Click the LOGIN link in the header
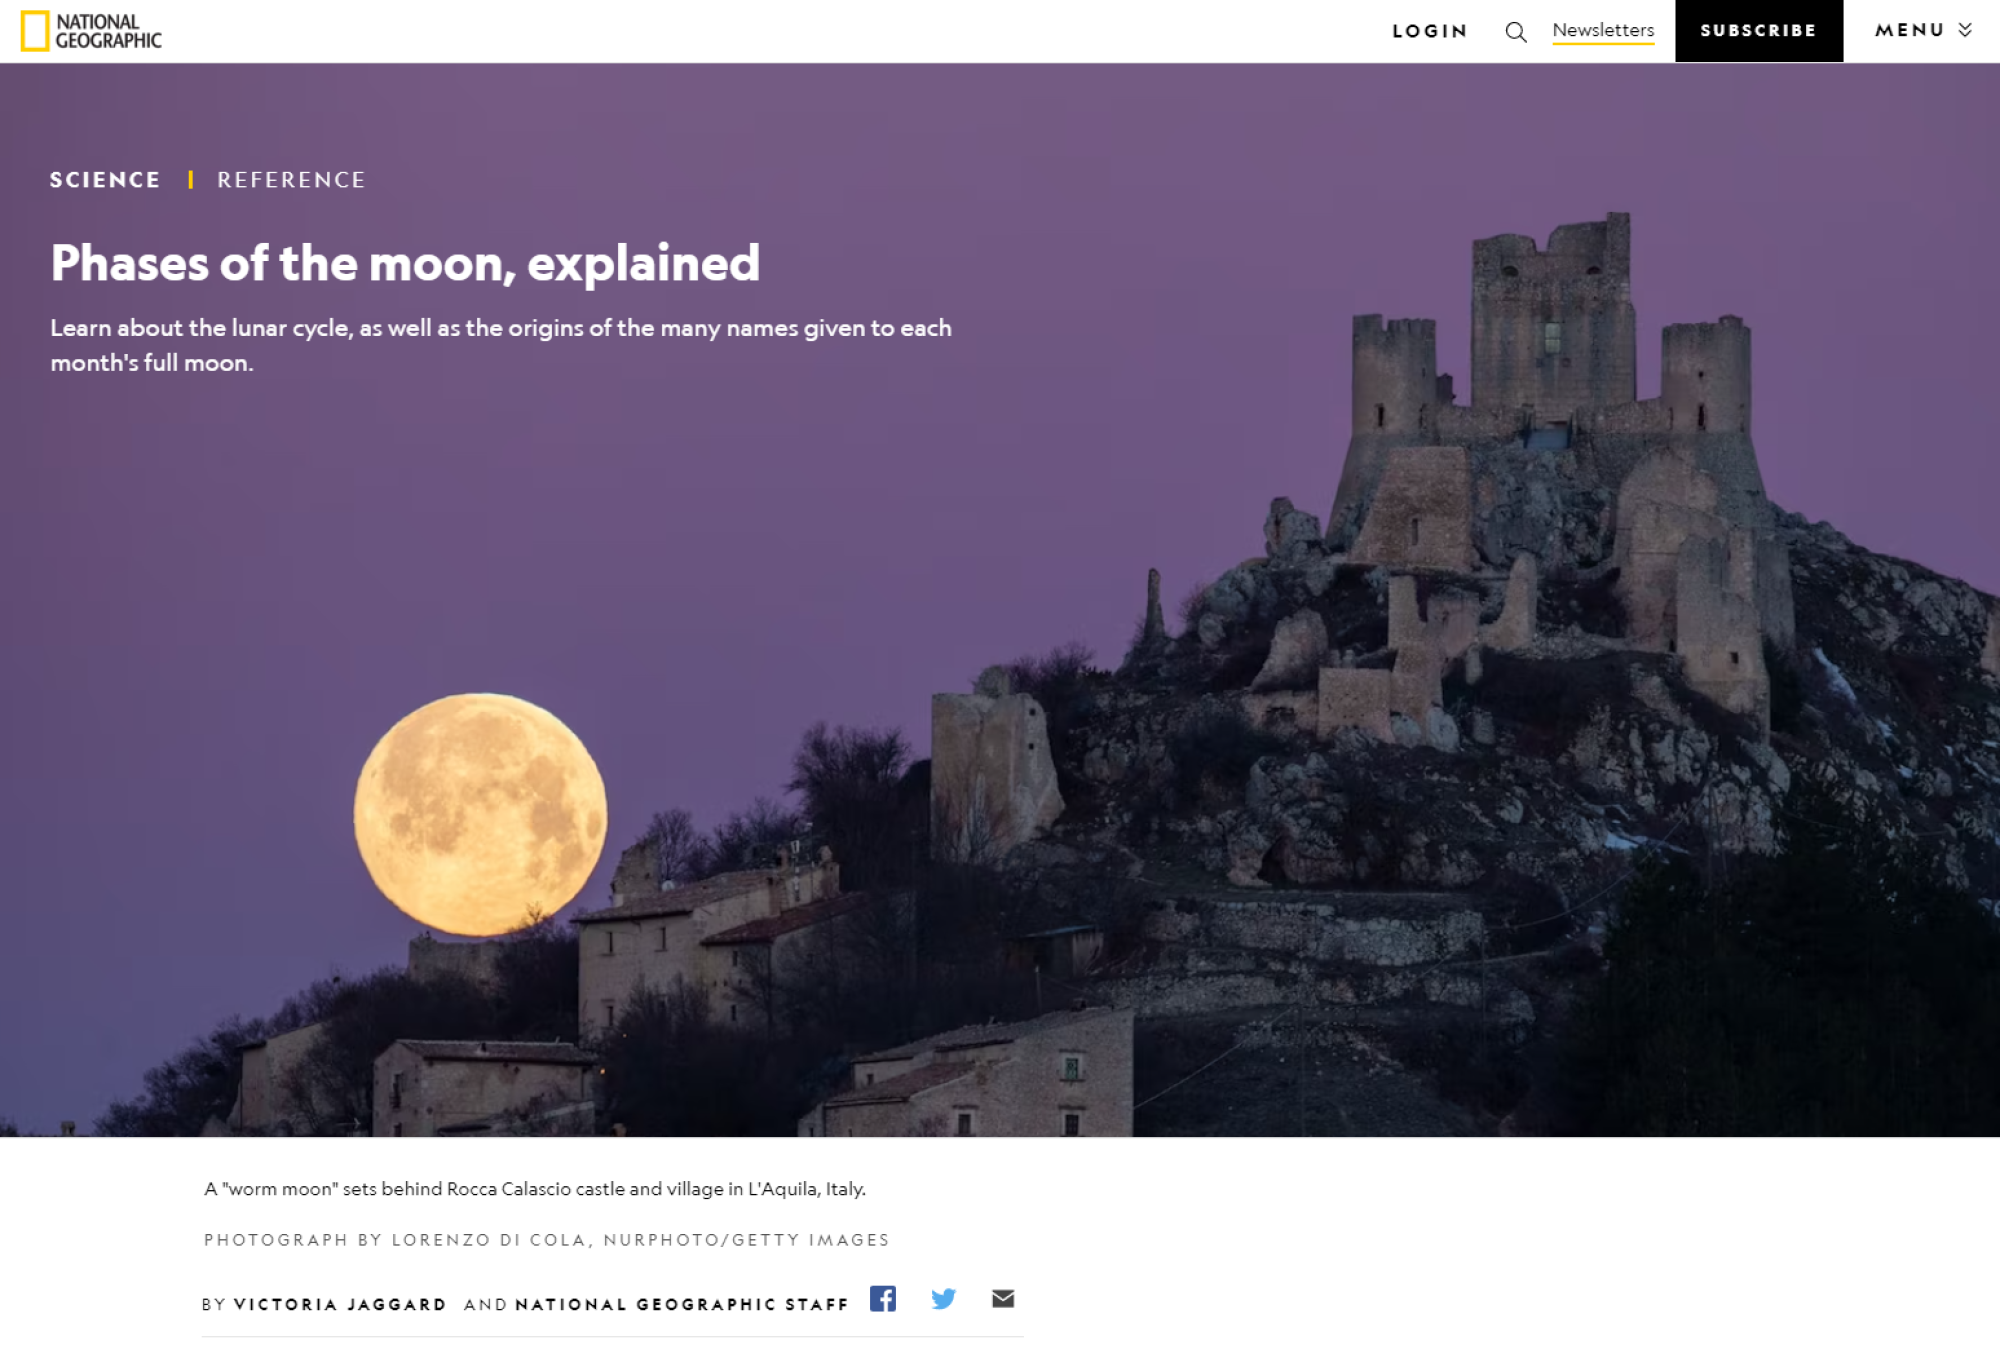This screenshot has width=2000, height=1349. click(1429, 31)
